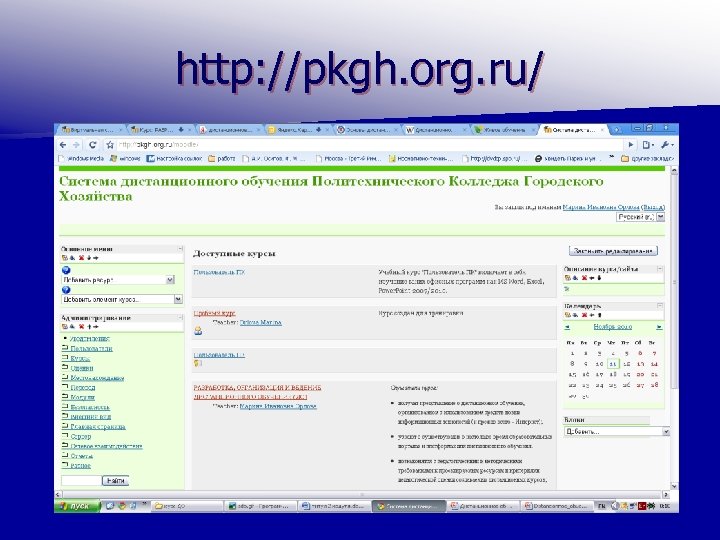Open the wrench settings menu icon
Screen dimensions: 720x540
[667, 145]
